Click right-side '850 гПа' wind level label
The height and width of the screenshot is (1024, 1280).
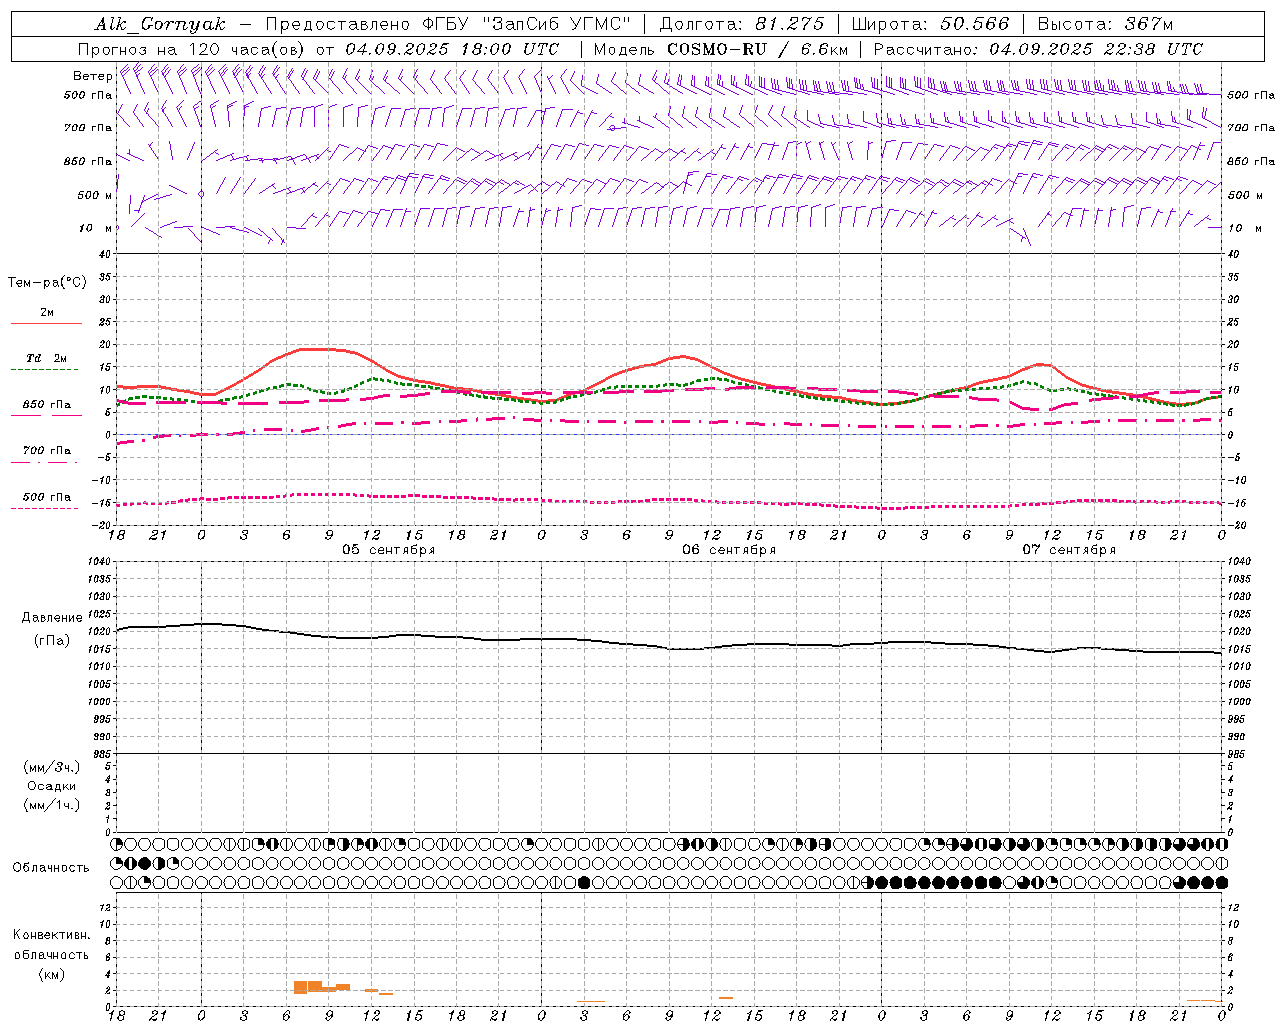[1251, 162]
